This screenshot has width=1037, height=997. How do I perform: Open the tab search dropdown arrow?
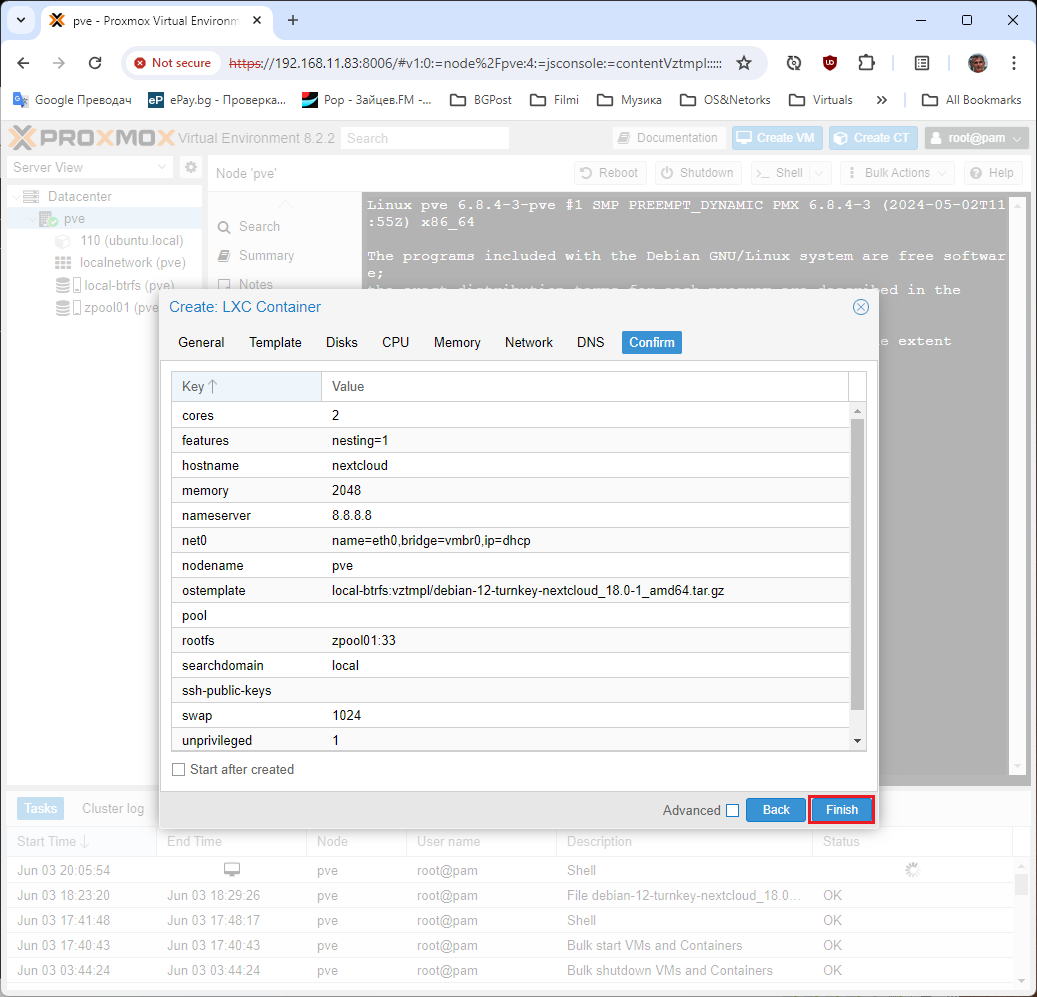(x=21, y=20)
